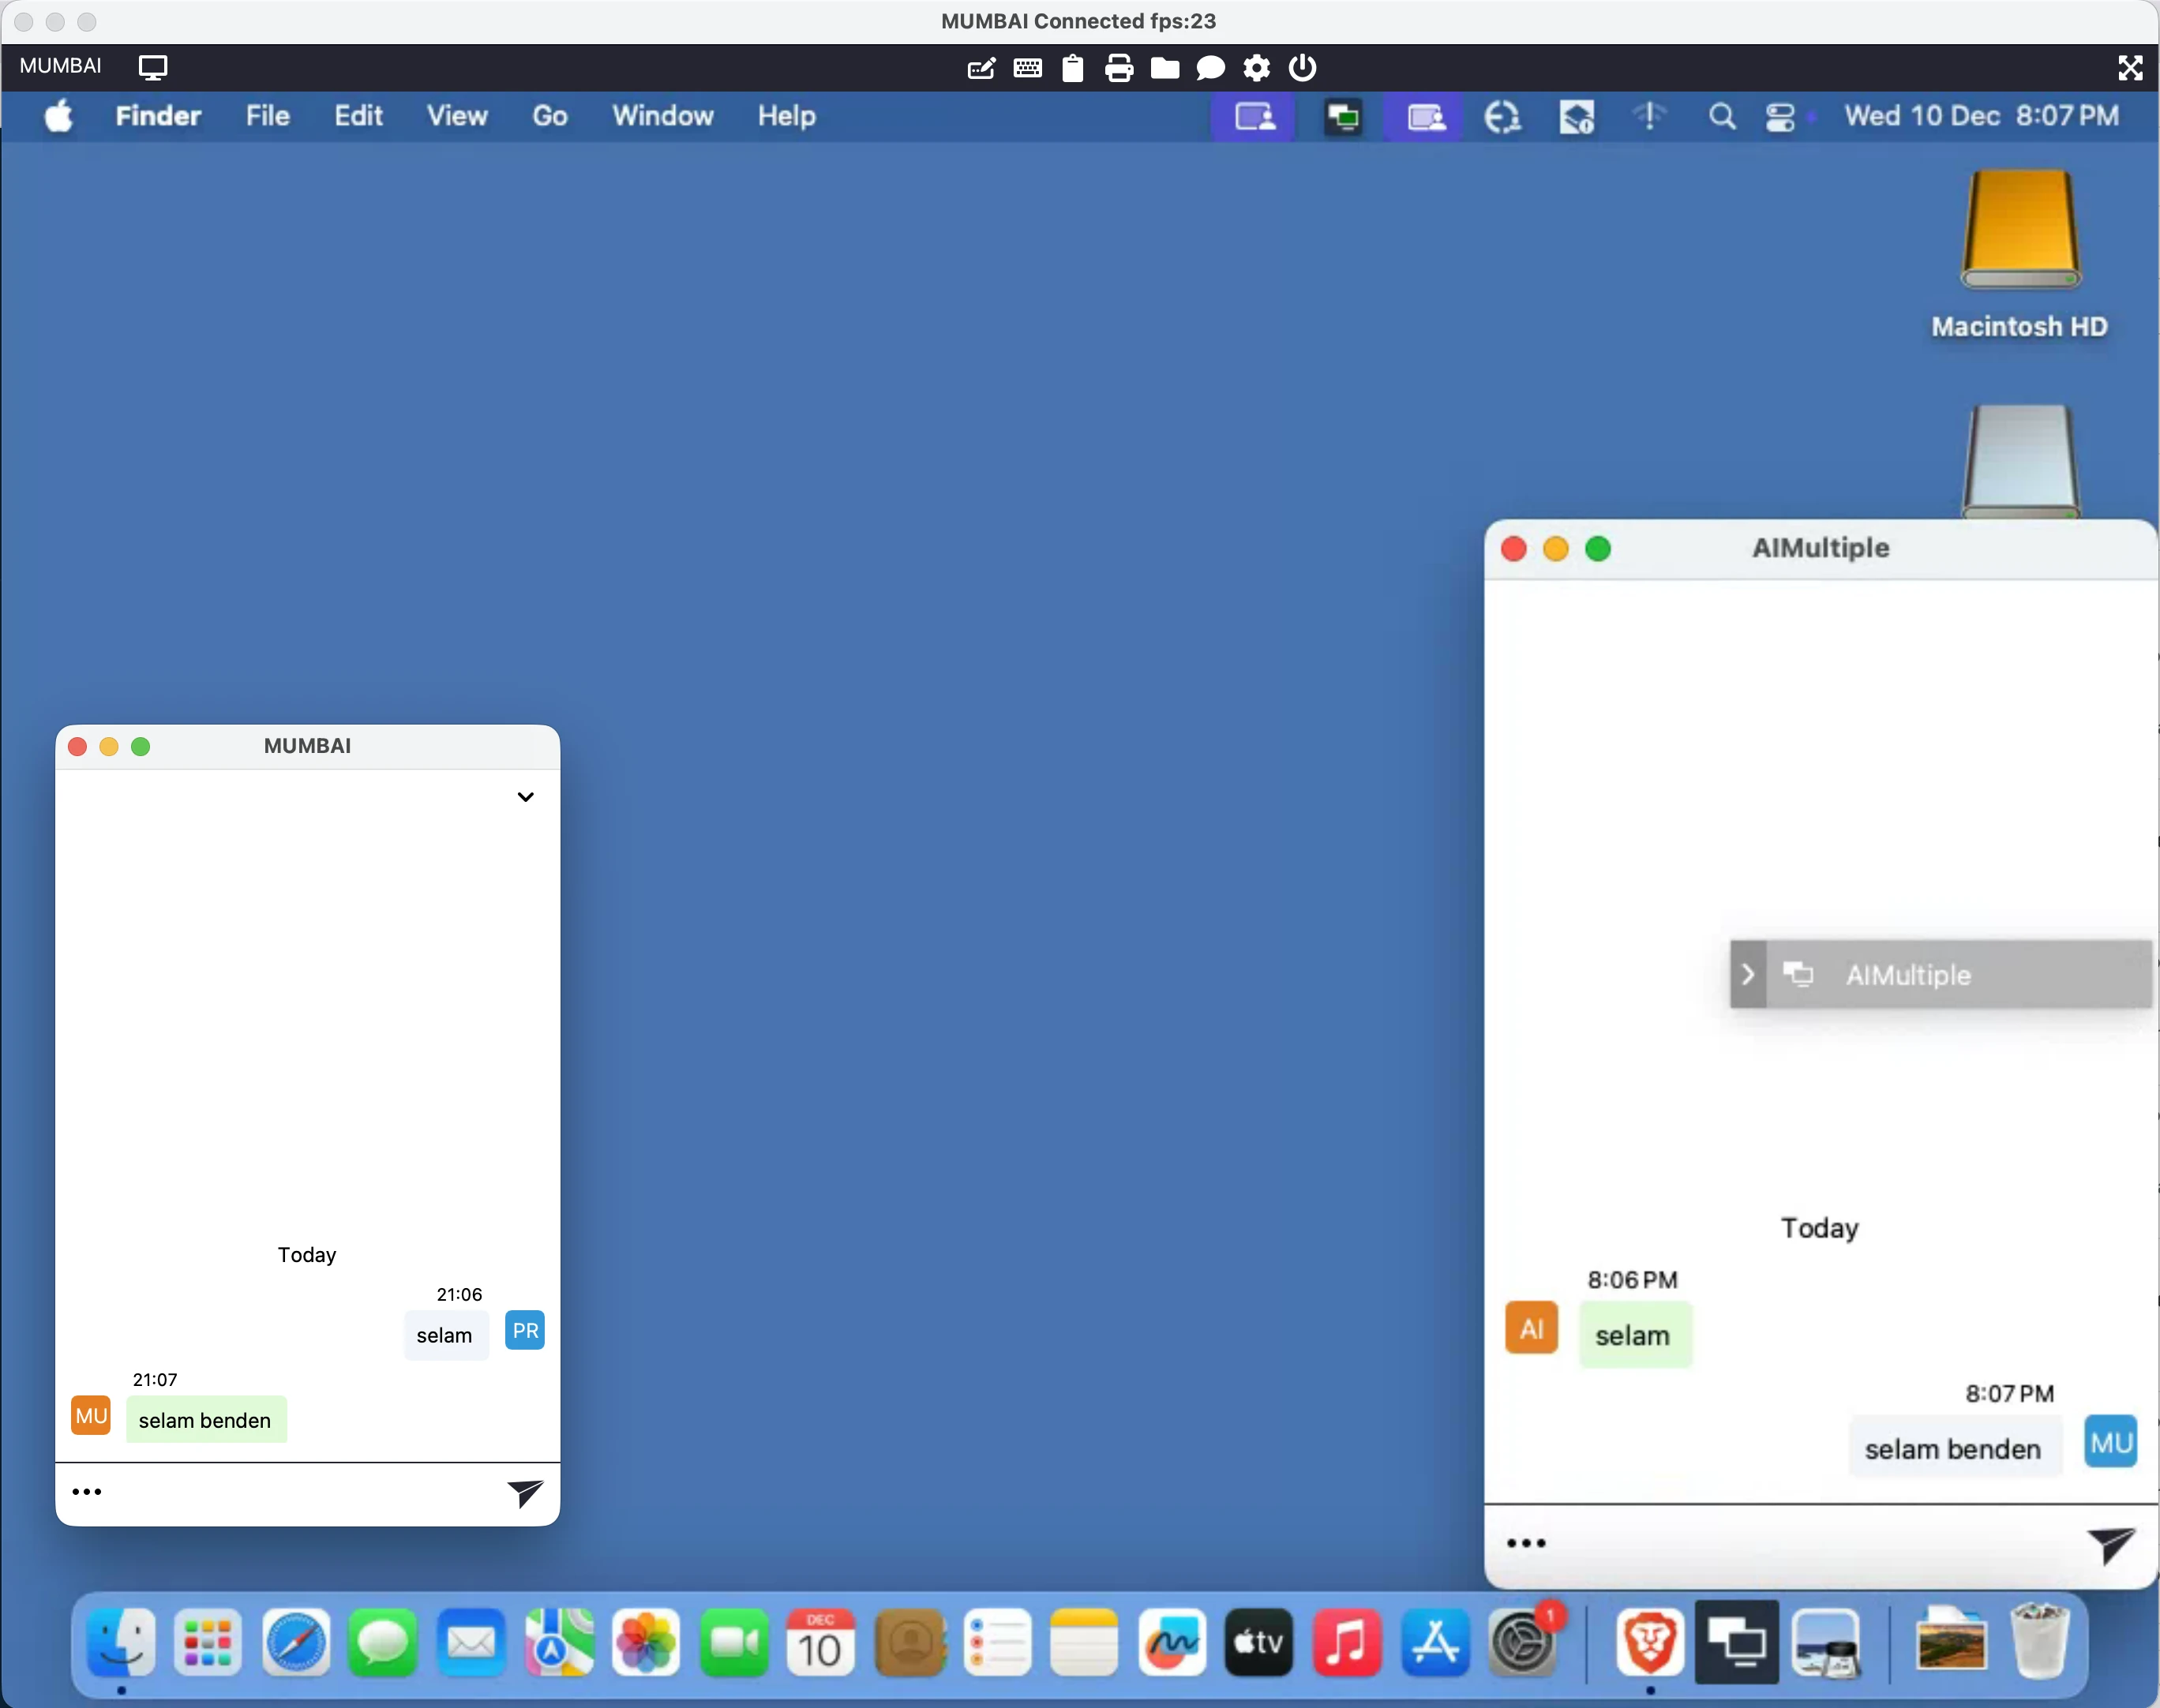This screenshot has width=2160, height=1708.
Task: Click the monitor icon next to MUMBAI label
Action: coord(153,67)
